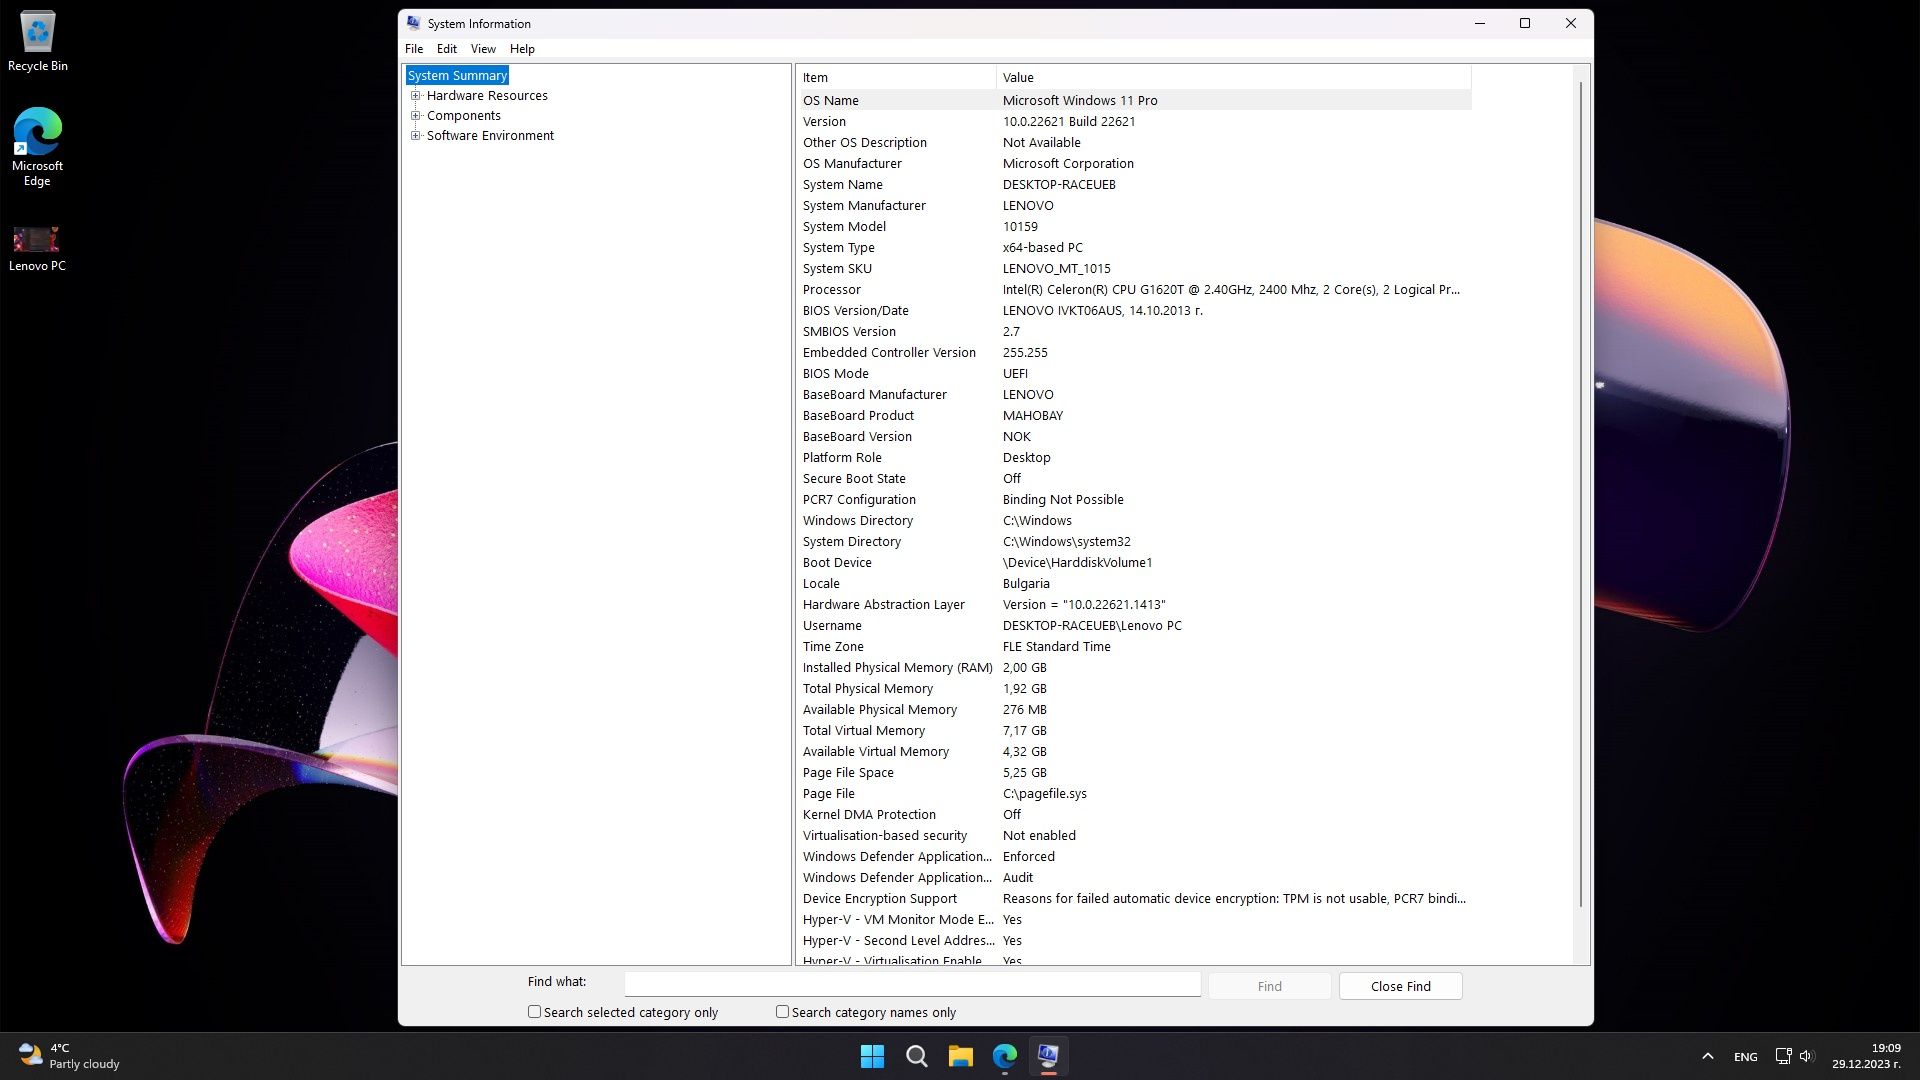Image resolution: width=1920 pixels, height=1080 pixels.
Task: Open the View menu
Action: pos(483,49)
